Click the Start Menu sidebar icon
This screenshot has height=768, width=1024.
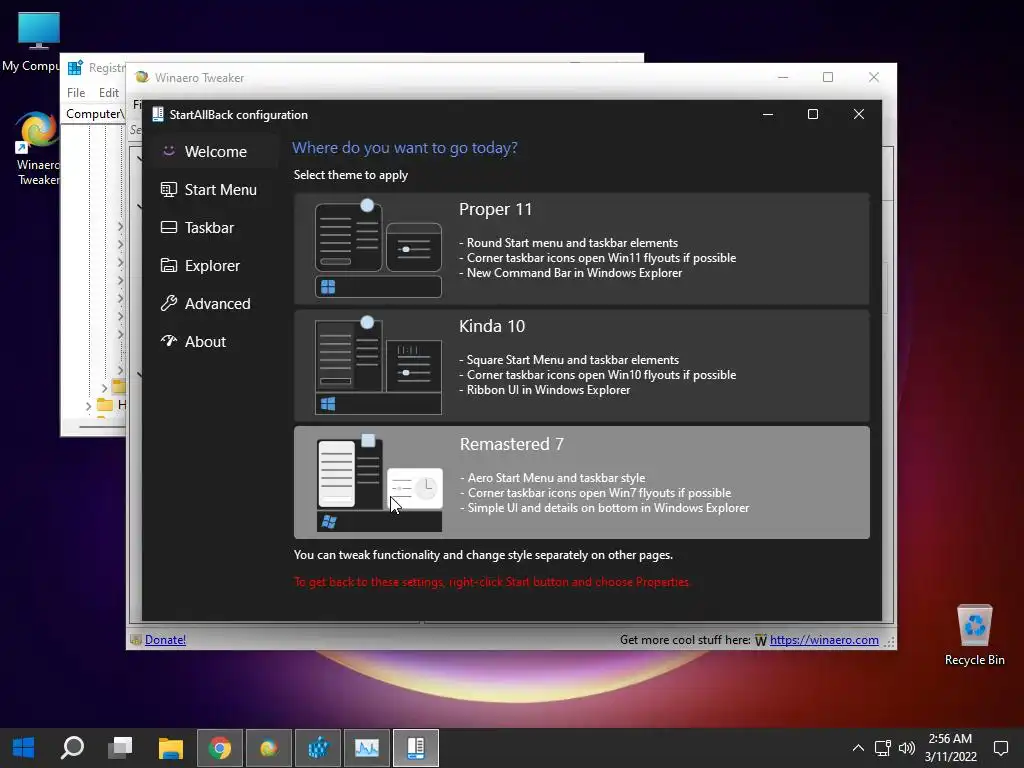click(168, 189)
